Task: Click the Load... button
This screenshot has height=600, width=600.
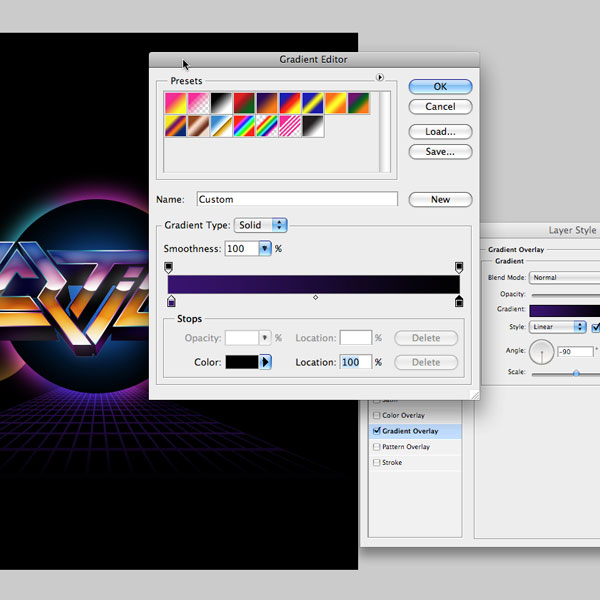Action: pyautogui.click(x=440, y=132)
